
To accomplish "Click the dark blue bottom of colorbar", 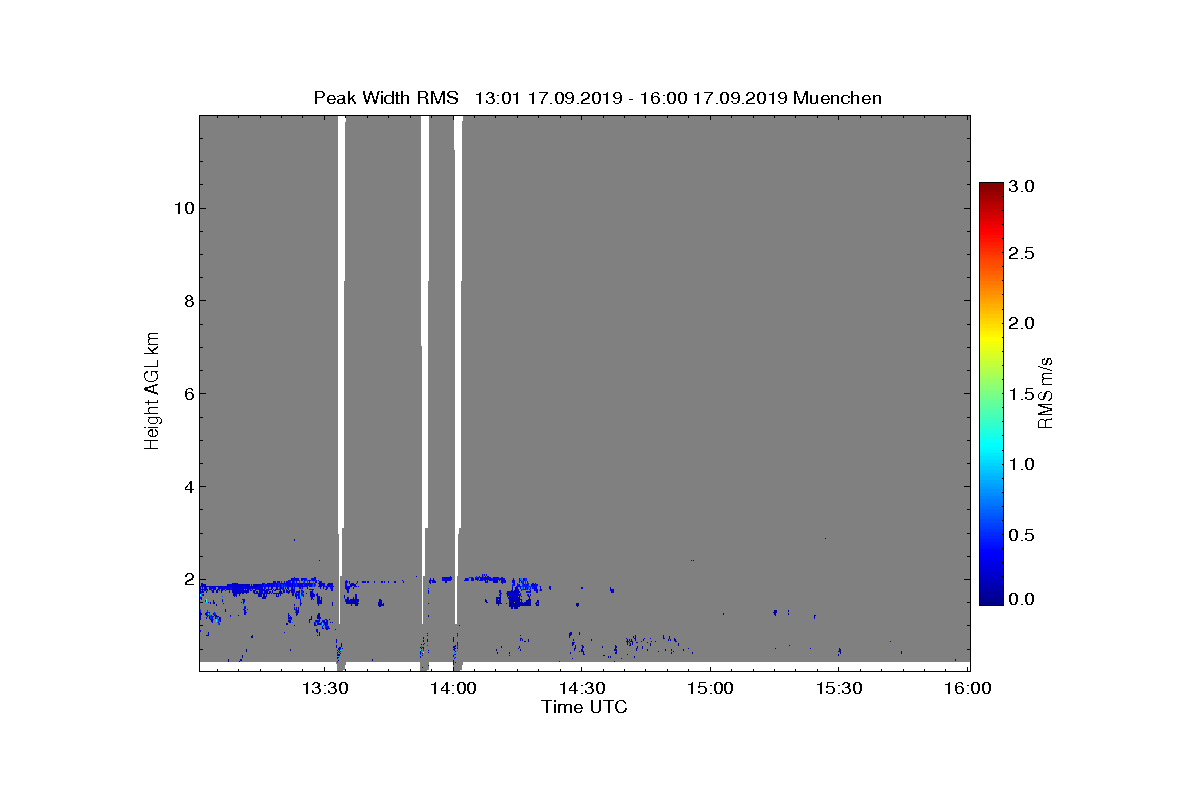I will [x=991, y=597].
